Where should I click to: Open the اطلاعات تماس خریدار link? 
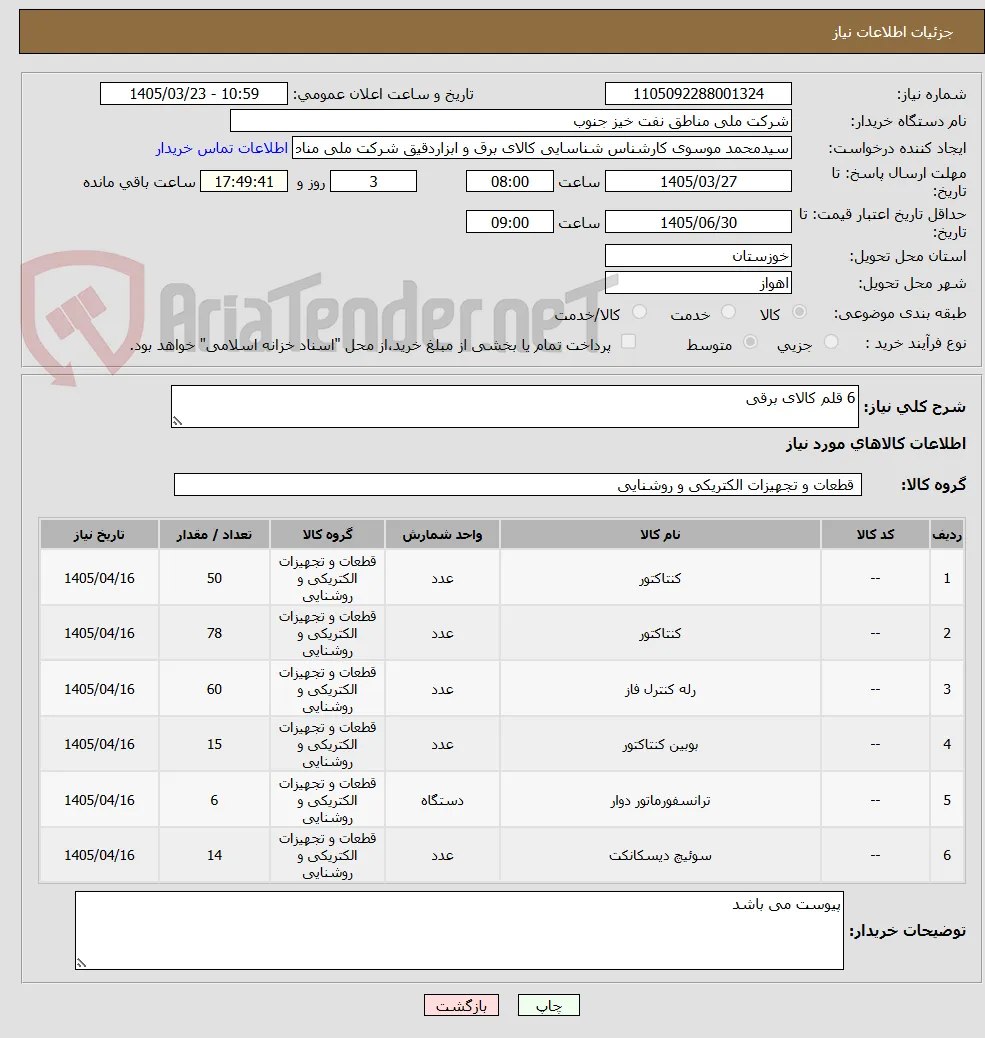coord(222,148)
